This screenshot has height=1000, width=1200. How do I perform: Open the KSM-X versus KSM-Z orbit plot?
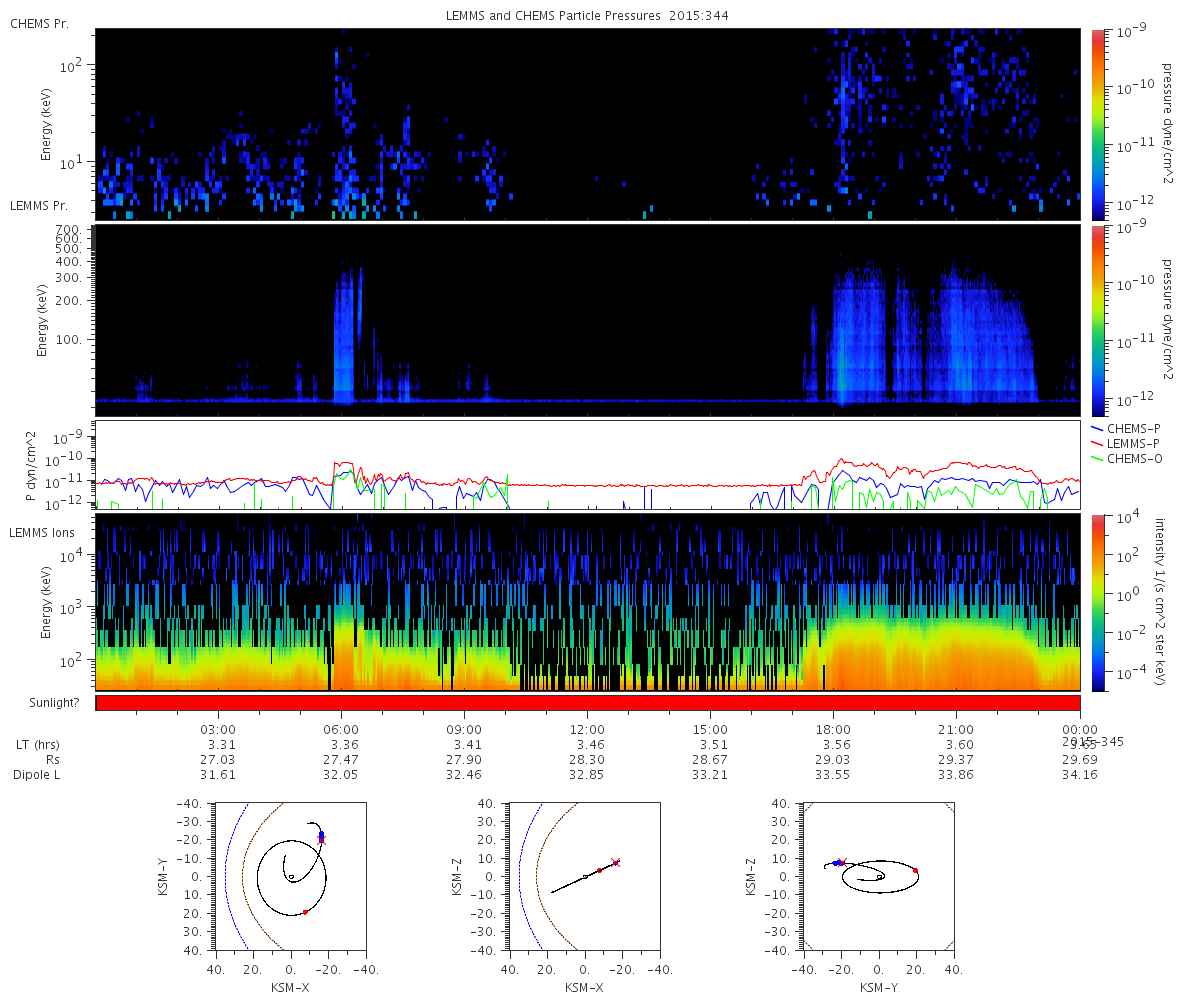(x=584, y=876)
